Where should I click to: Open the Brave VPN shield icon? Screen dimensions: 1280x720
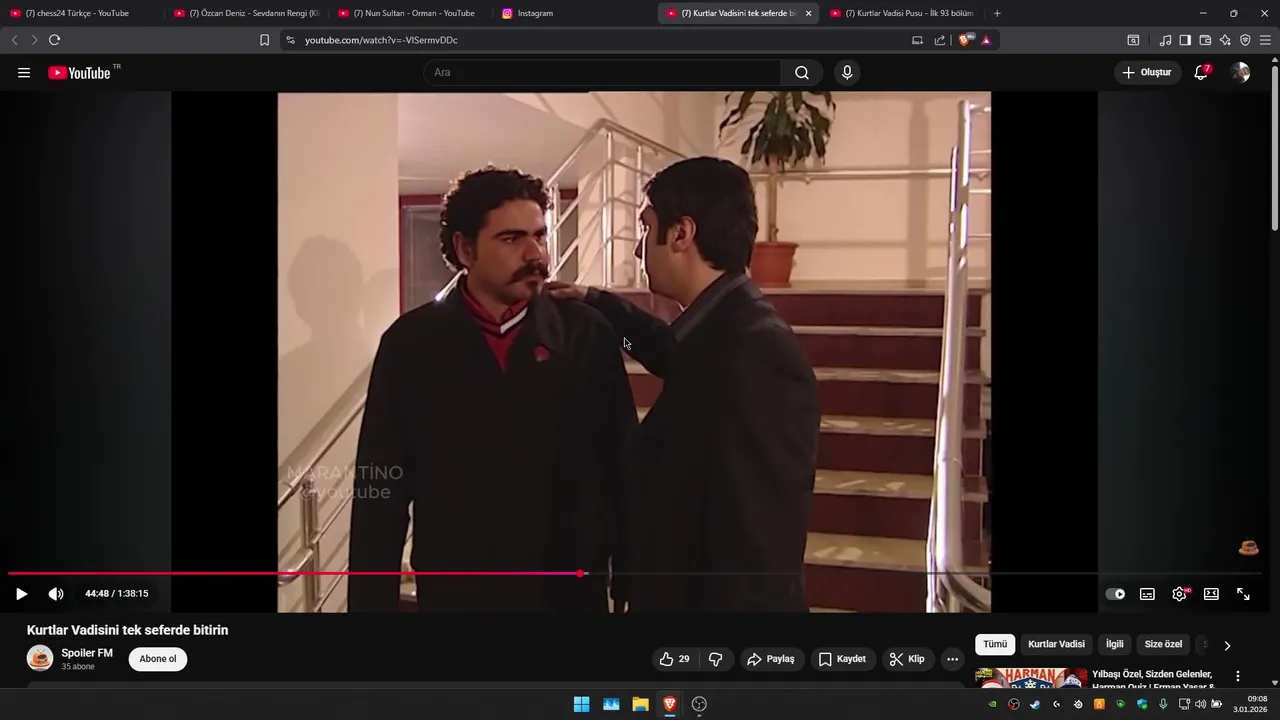coord(1245,40)
